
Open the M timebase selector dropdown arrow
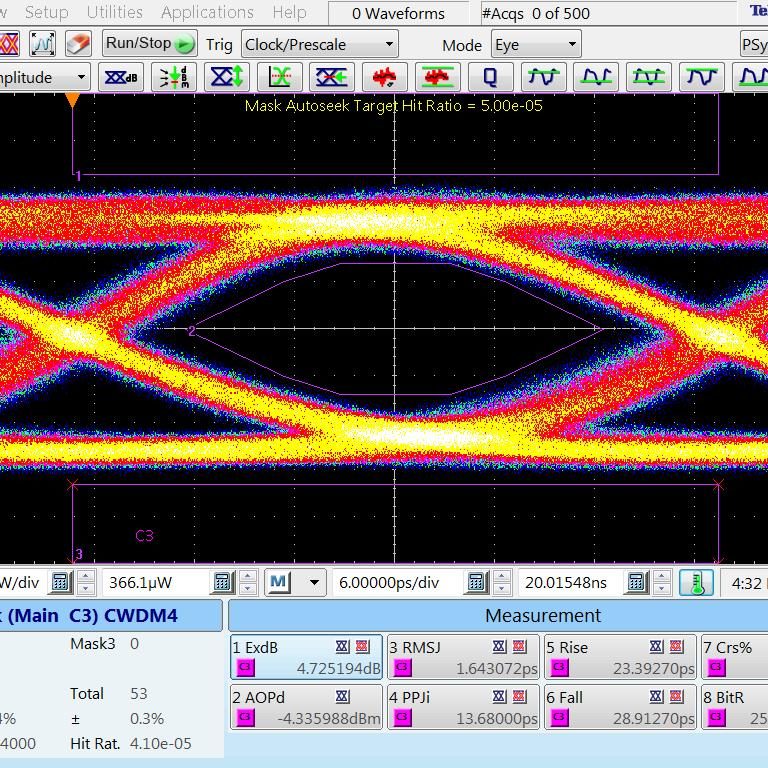tap(314, 583)
